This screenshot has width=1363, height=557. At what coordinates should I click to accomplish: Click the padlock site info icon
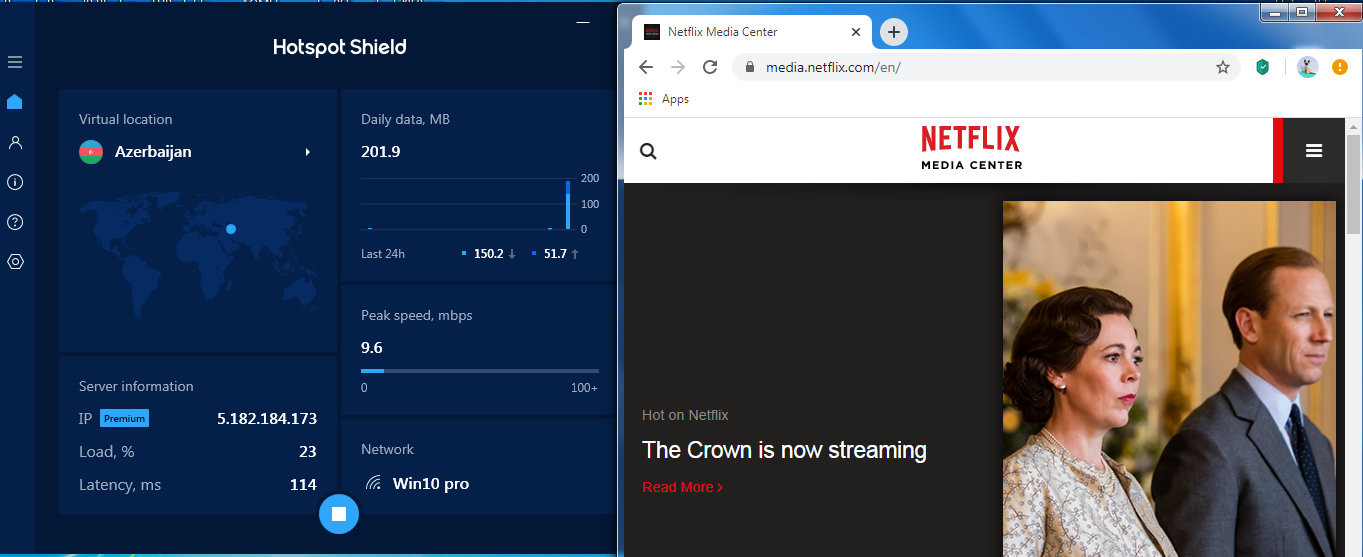749,67
